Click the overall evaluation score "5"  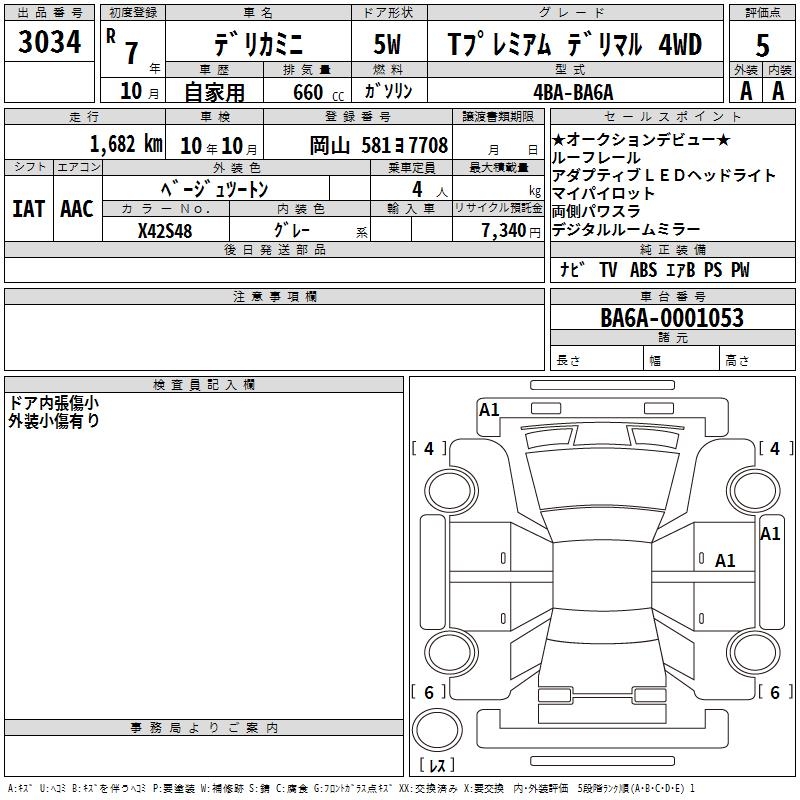(762, 46)
